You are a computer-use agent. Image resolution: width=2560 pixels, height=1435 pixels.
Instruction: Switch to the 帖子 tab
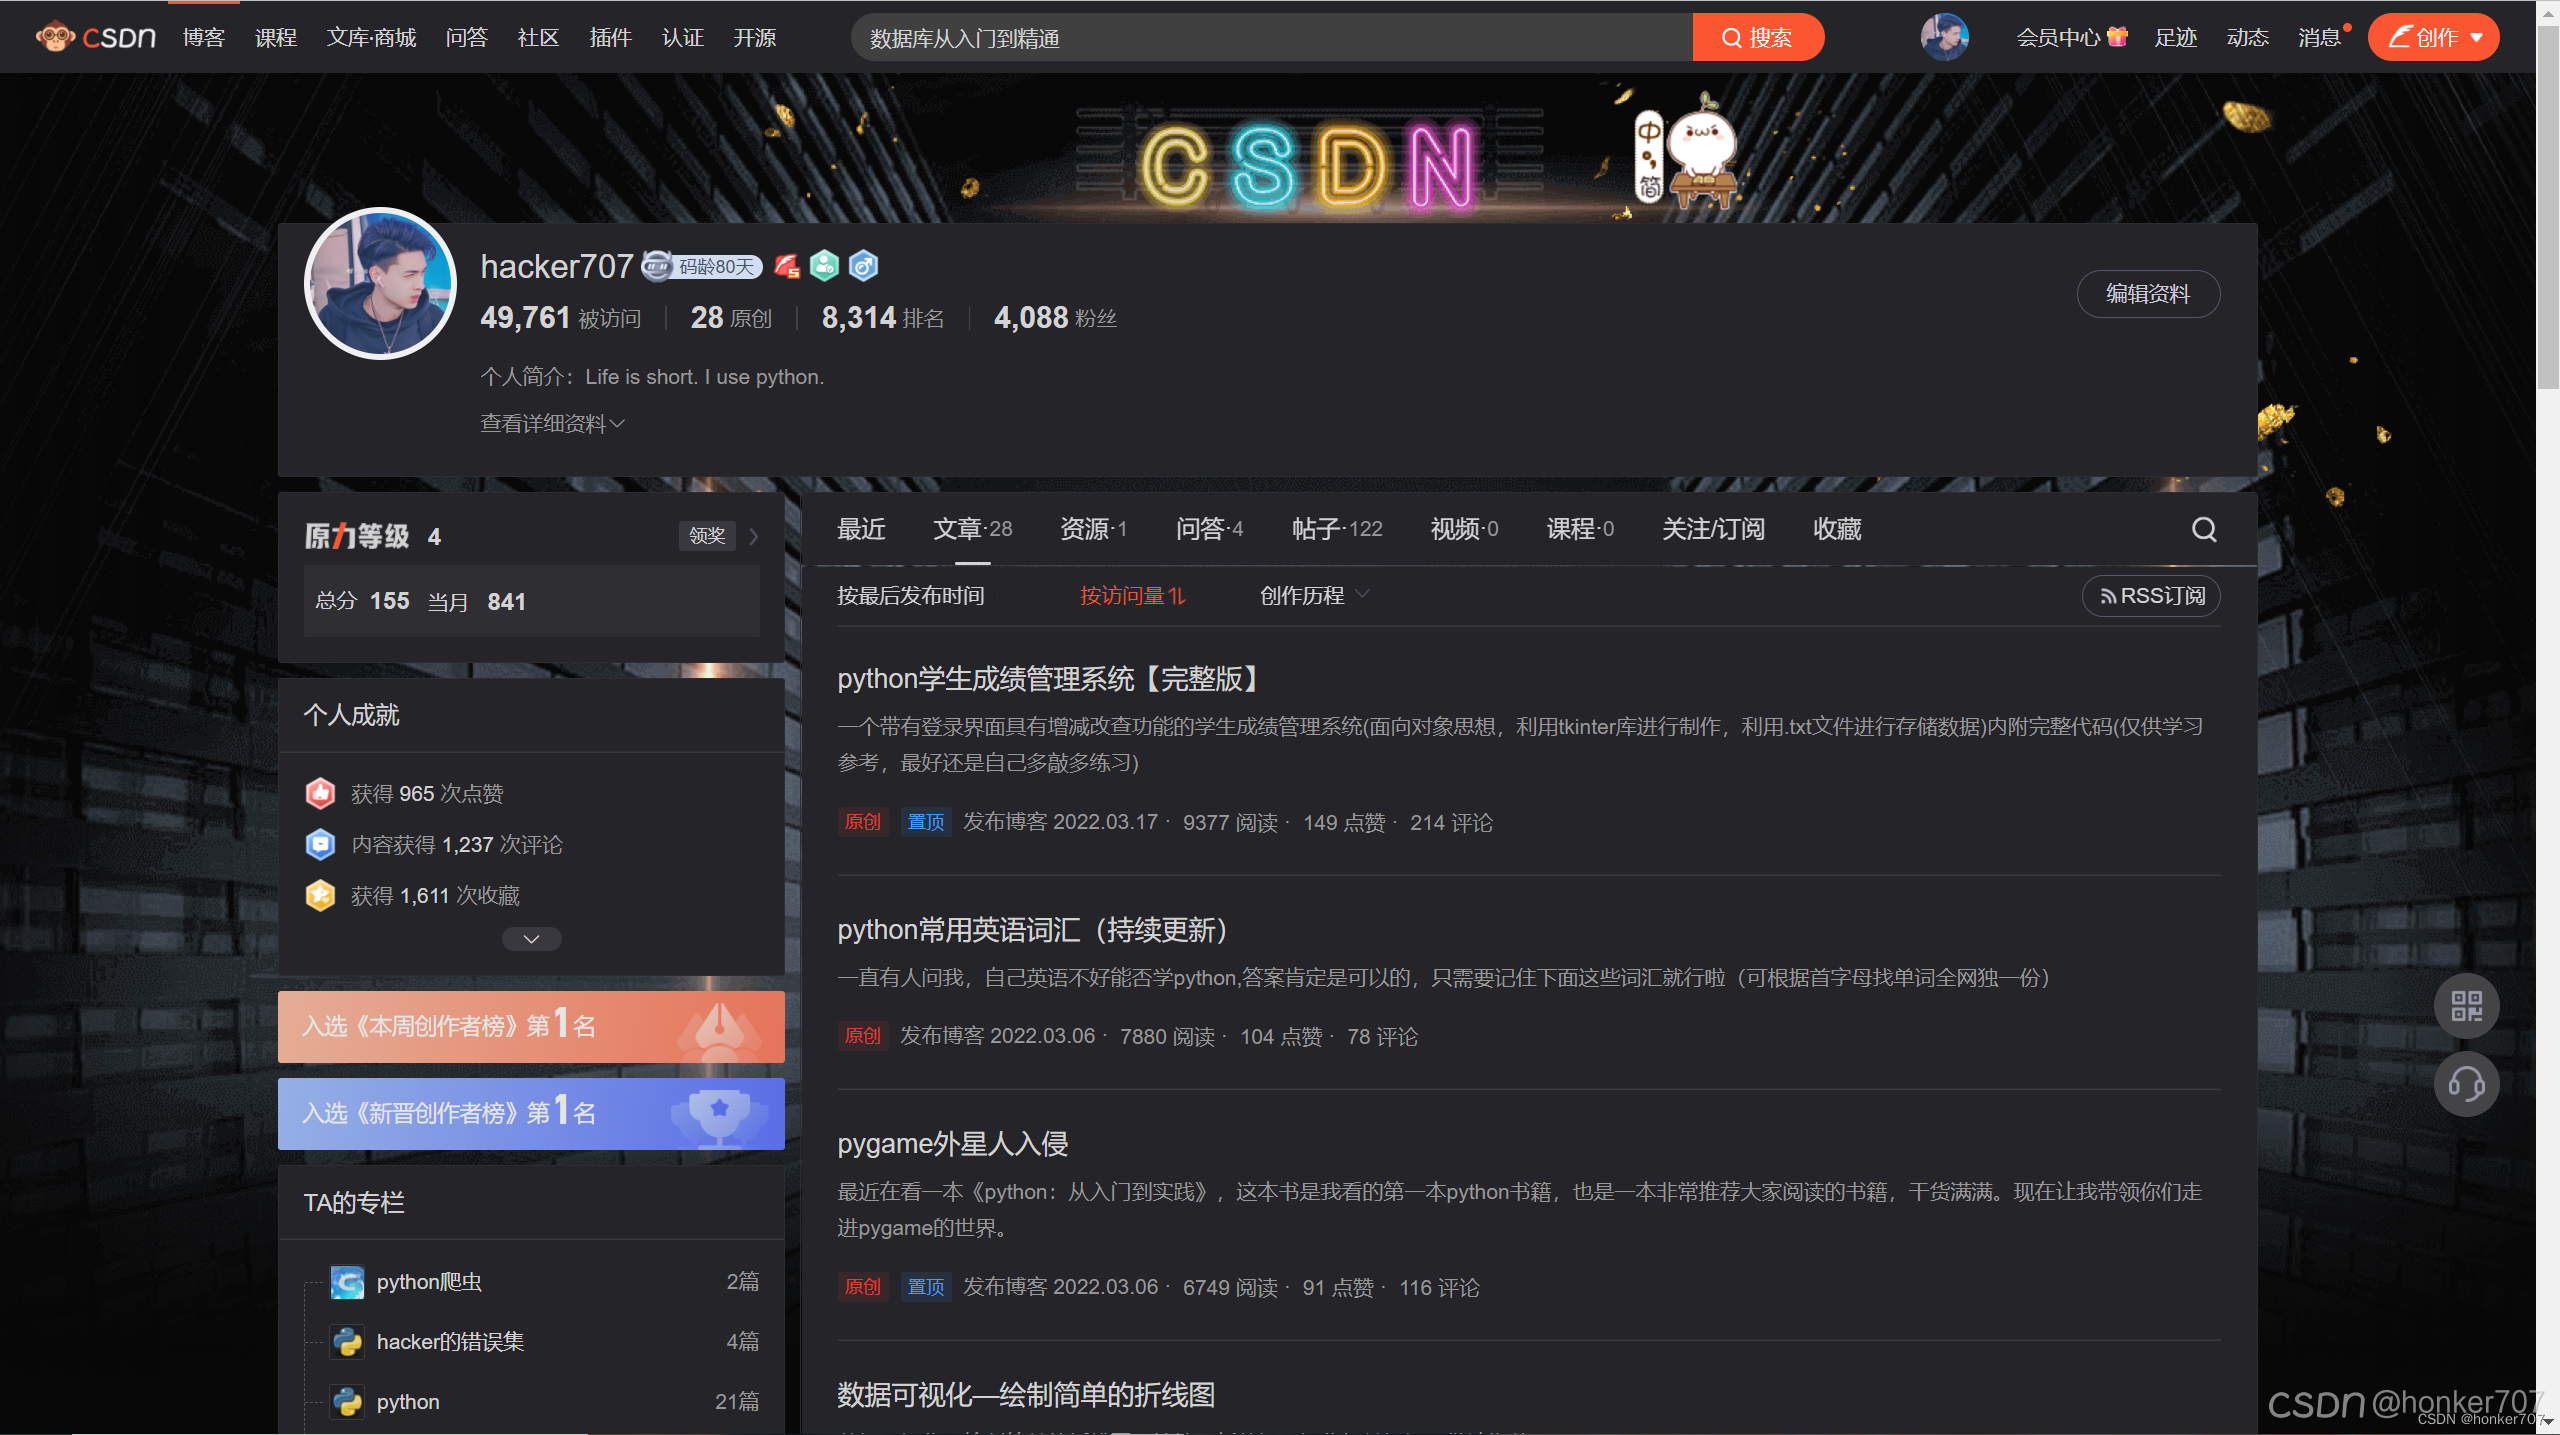tap(1336, 529)
